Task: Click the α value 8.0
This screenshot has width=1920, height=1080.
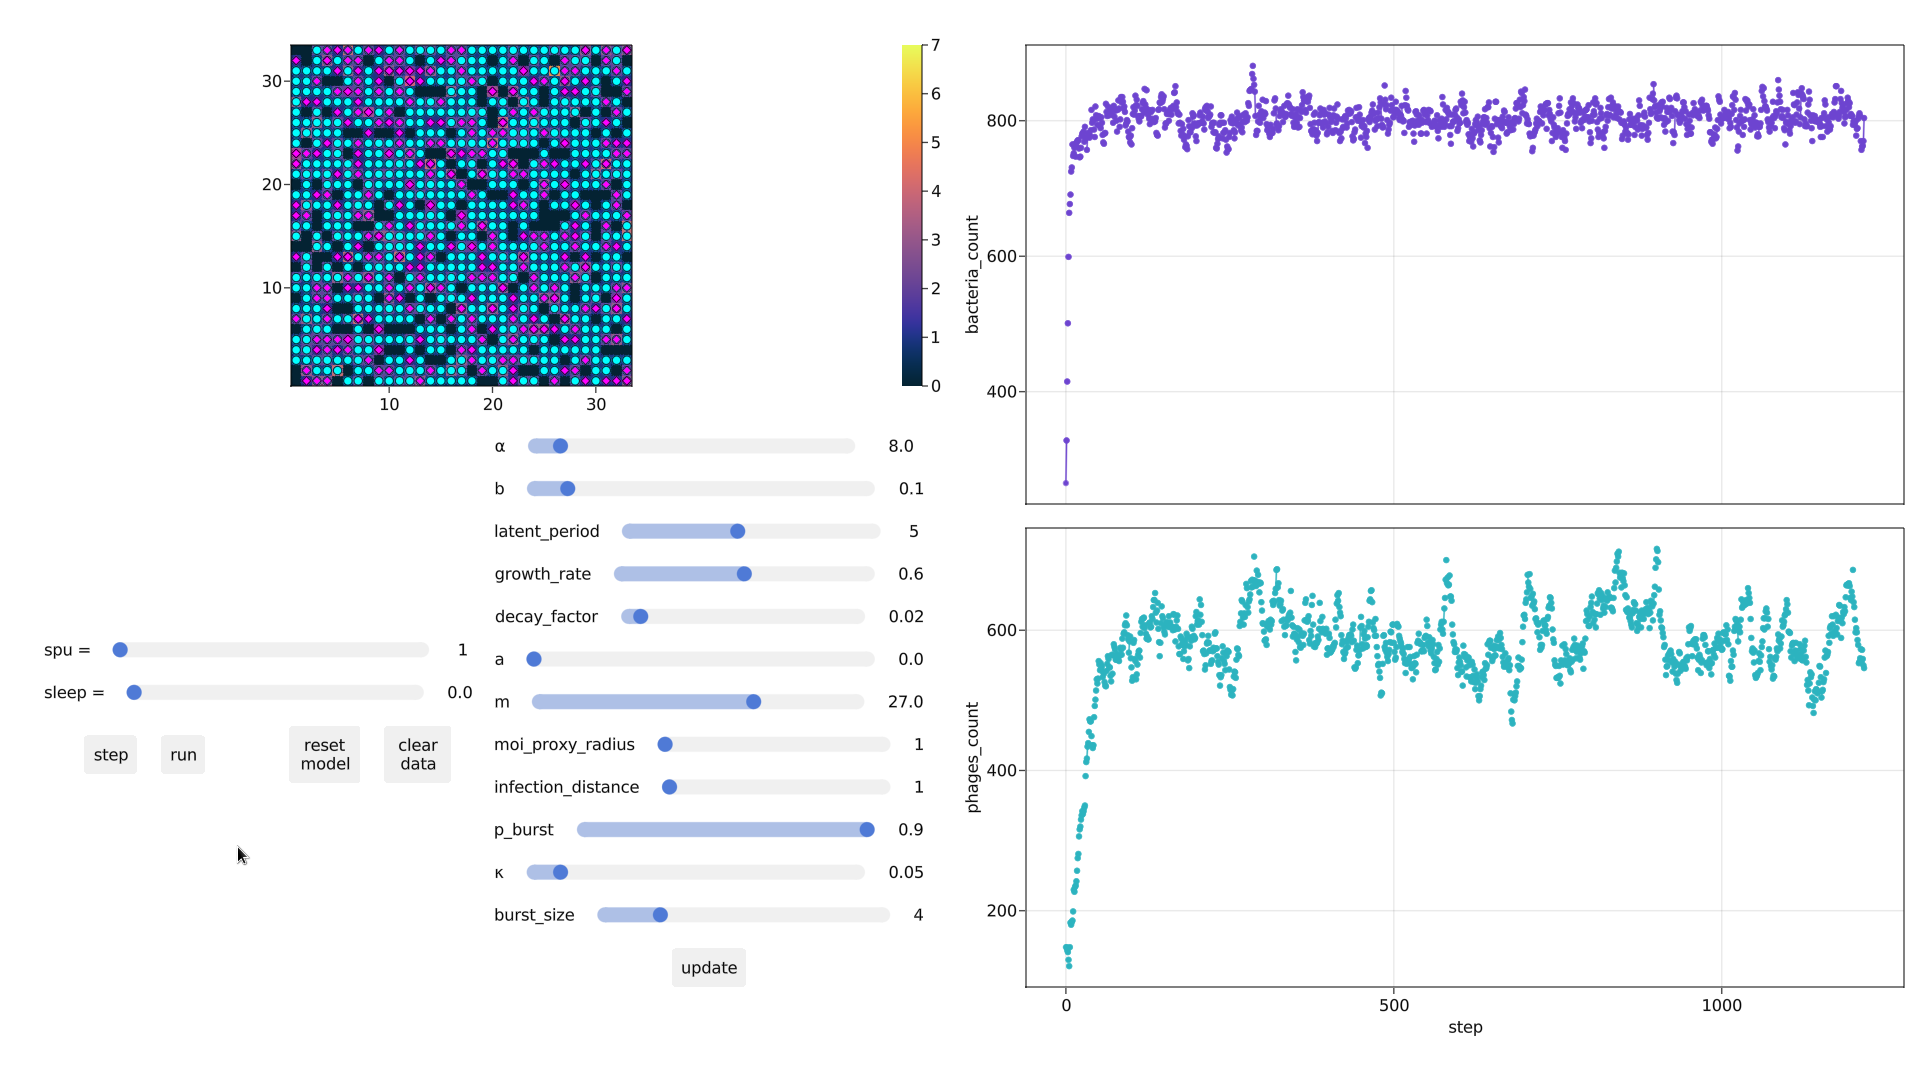Action: click(901, 446)
